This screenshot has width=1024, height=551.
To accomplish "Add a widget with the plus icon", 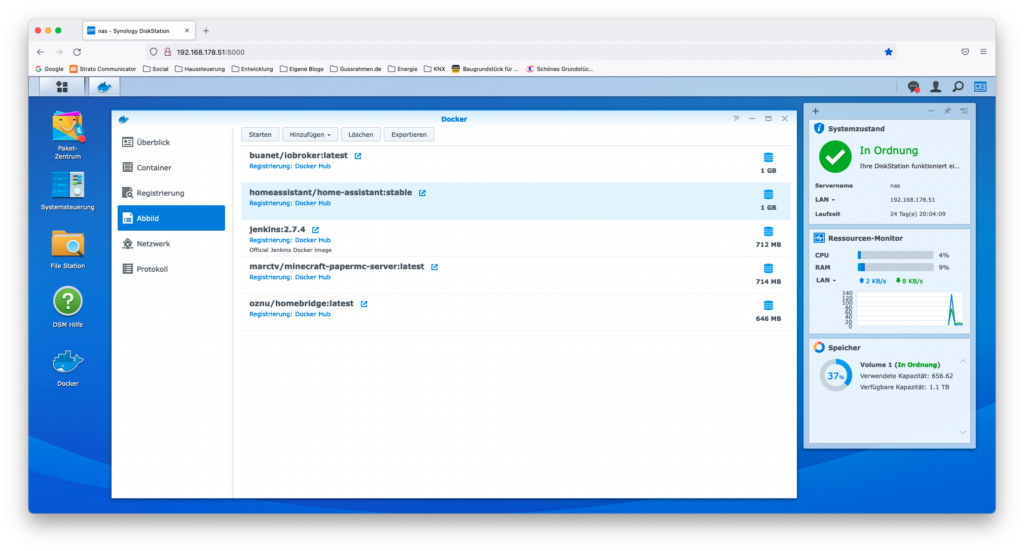I will point(816,111).
